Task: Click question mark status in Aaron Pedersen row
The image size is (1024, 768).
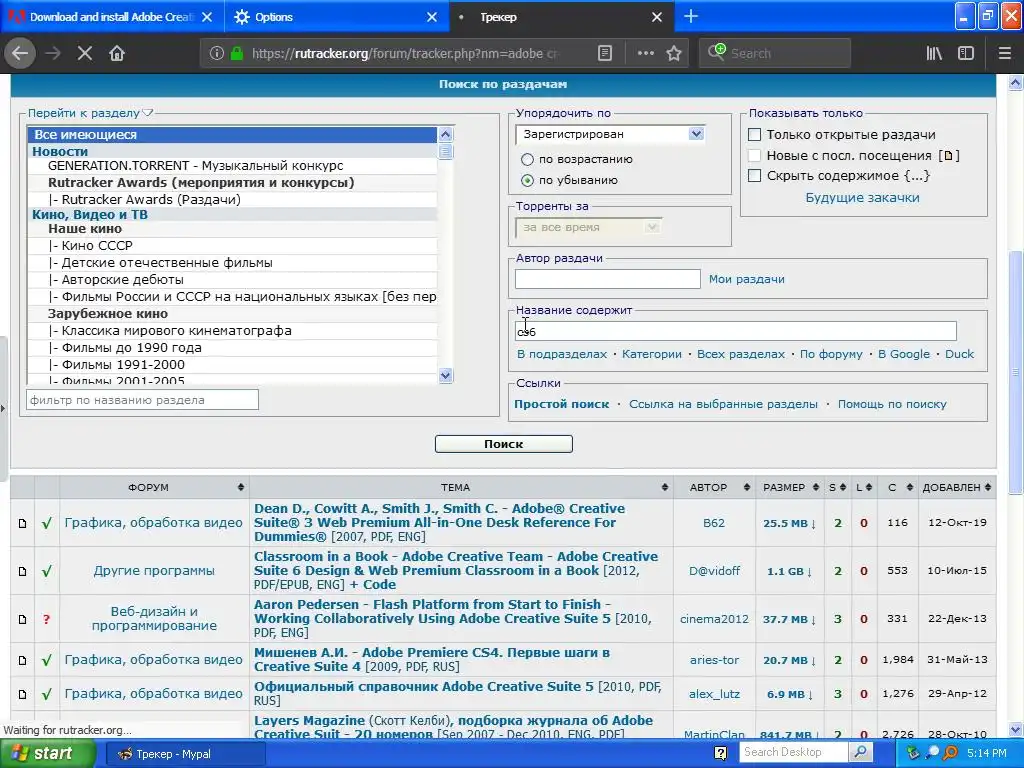Action: pos(46,619)
